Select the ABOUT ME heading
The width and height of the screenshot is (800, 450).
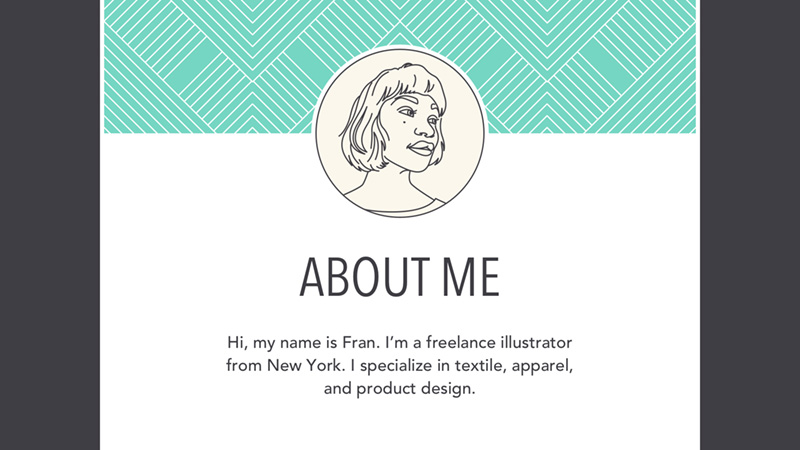(x=400, y=277)
